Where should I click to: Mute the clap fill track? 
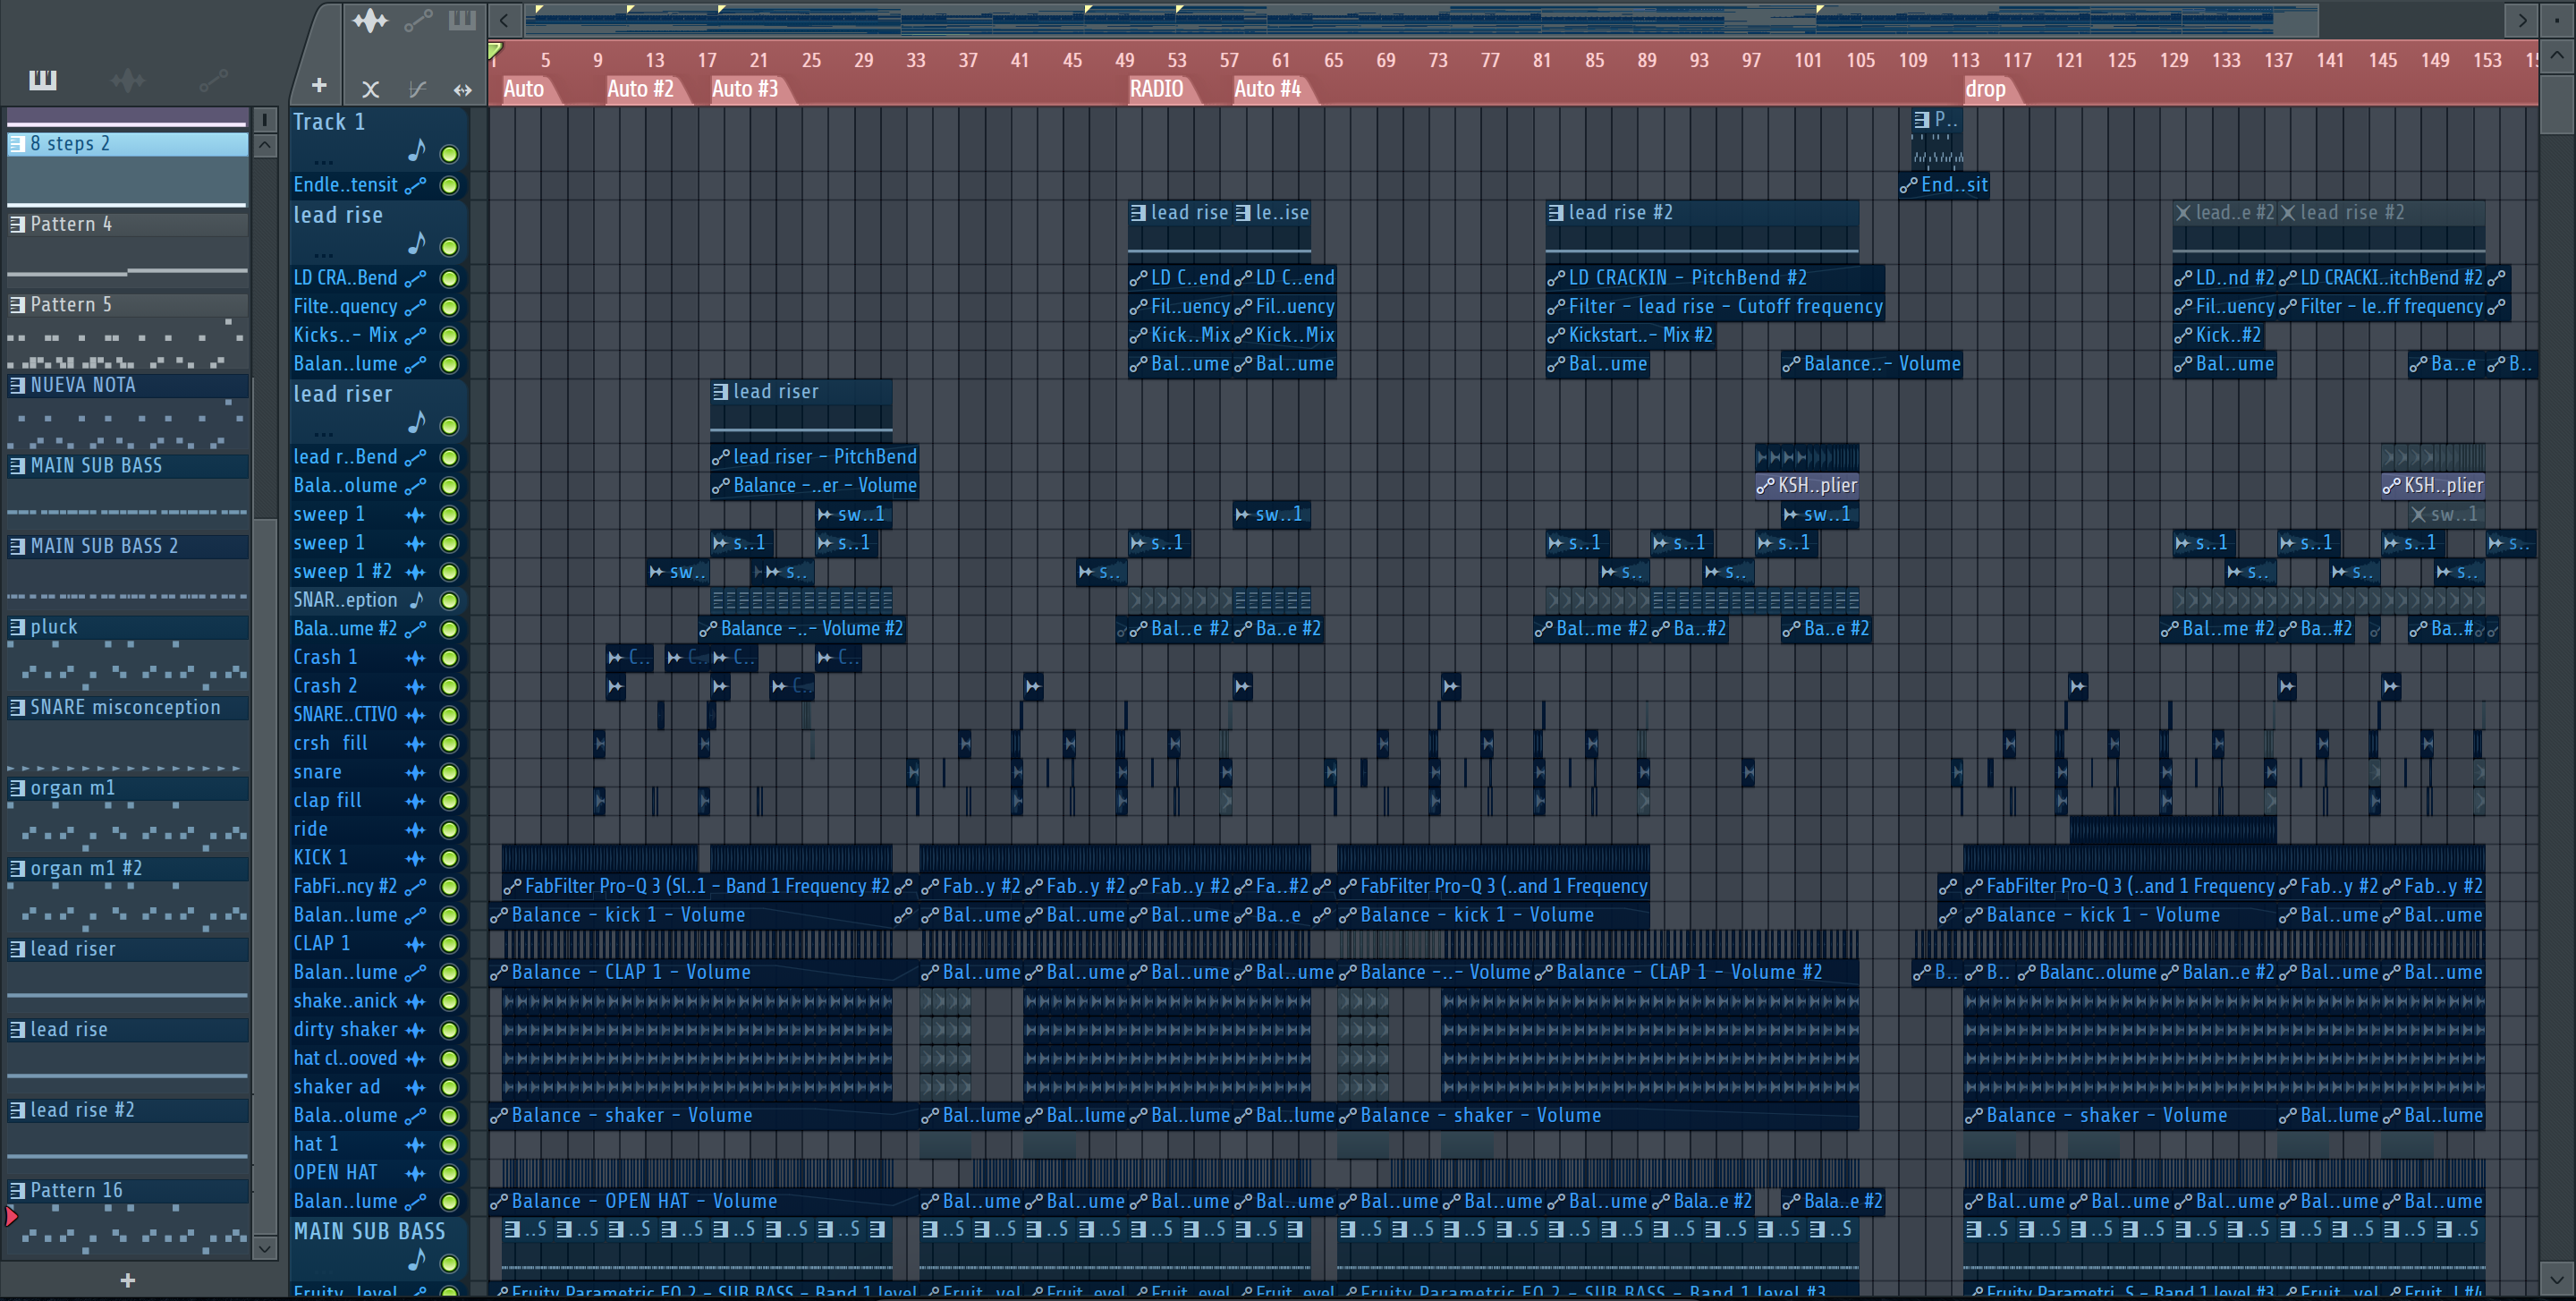tap(450, 801)
